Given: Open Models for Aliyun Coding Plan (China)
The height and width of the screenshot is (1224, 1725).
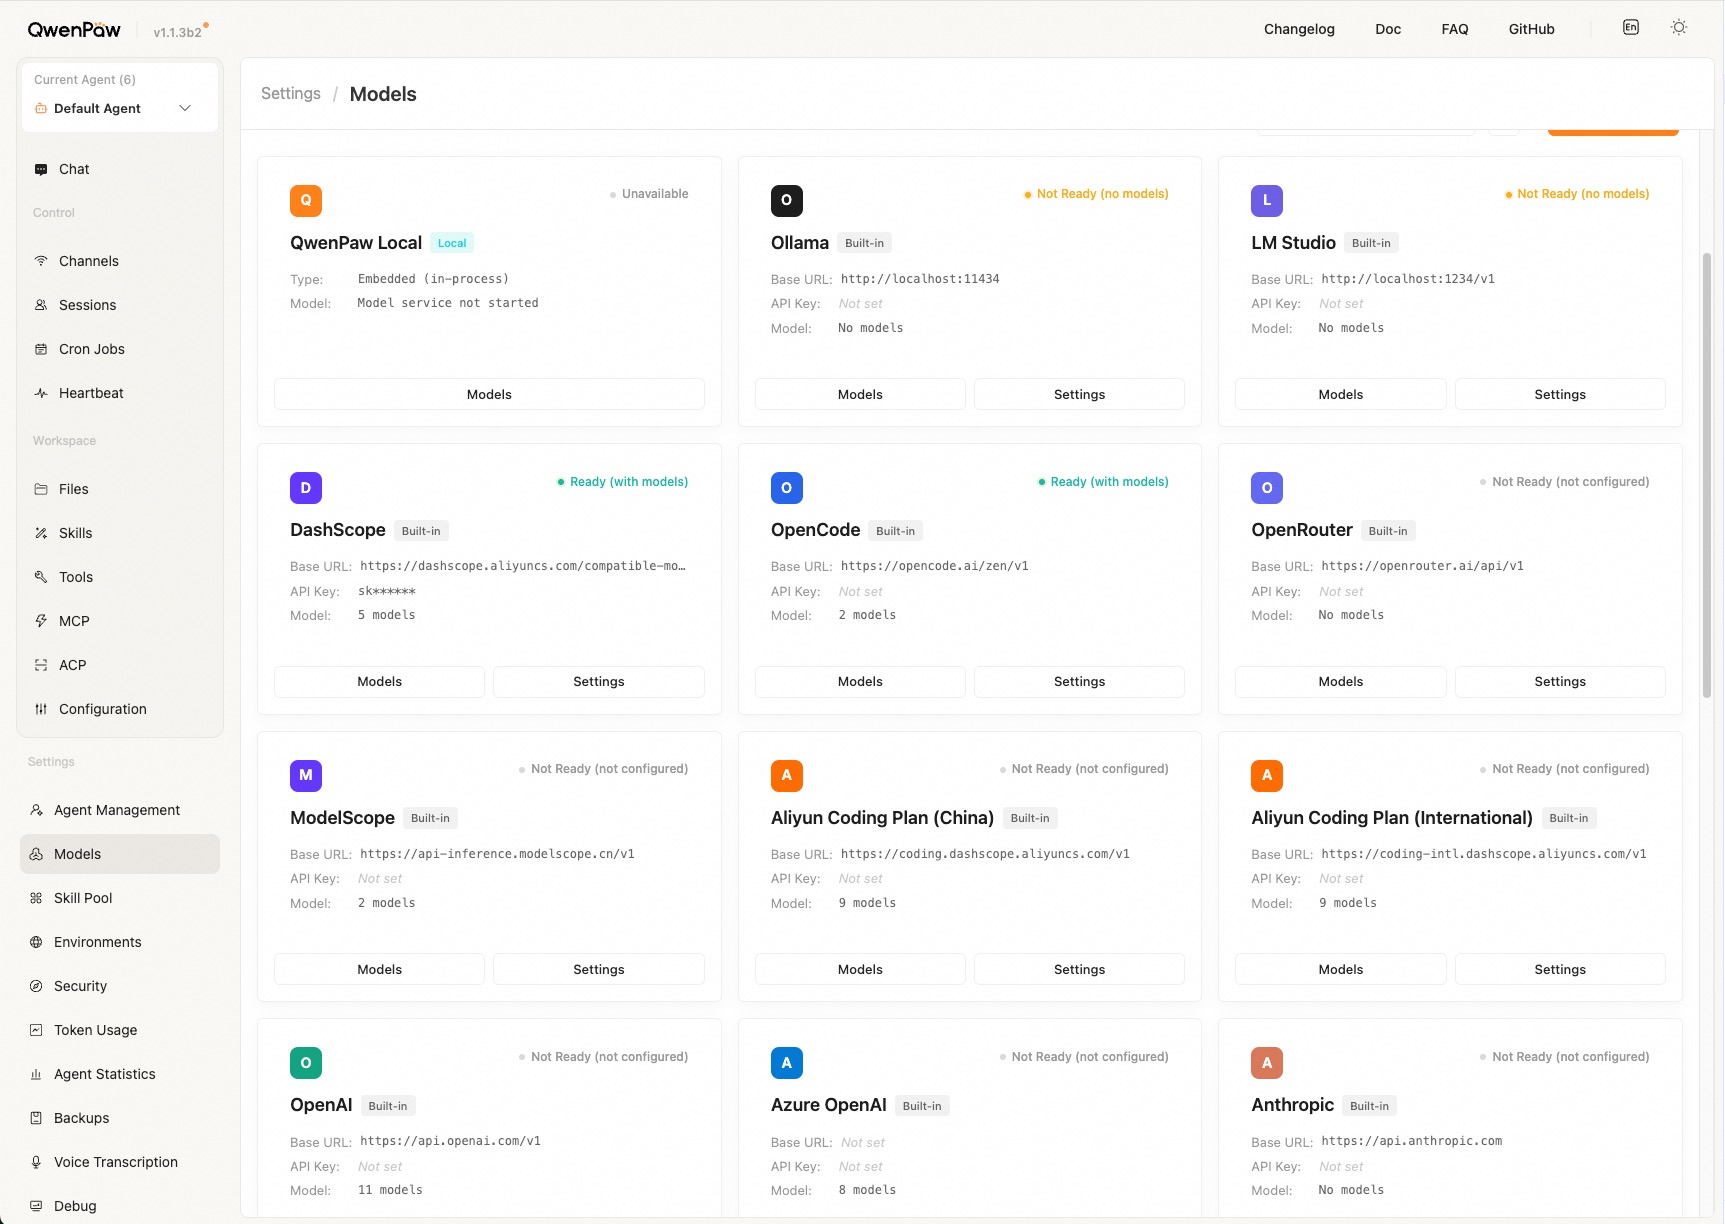Looking at the screenshot, I should (x=860, y=969).
